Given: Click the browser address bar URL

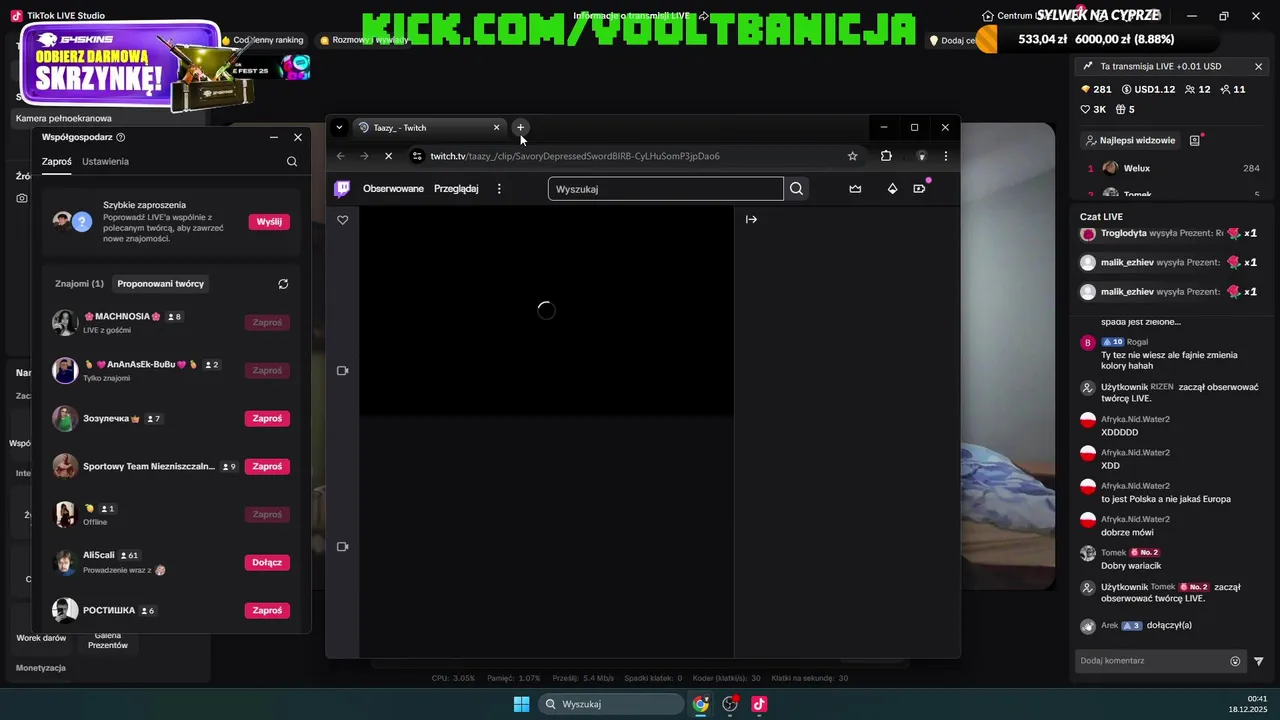Looking at the screenshot, I should pos(575,156).
